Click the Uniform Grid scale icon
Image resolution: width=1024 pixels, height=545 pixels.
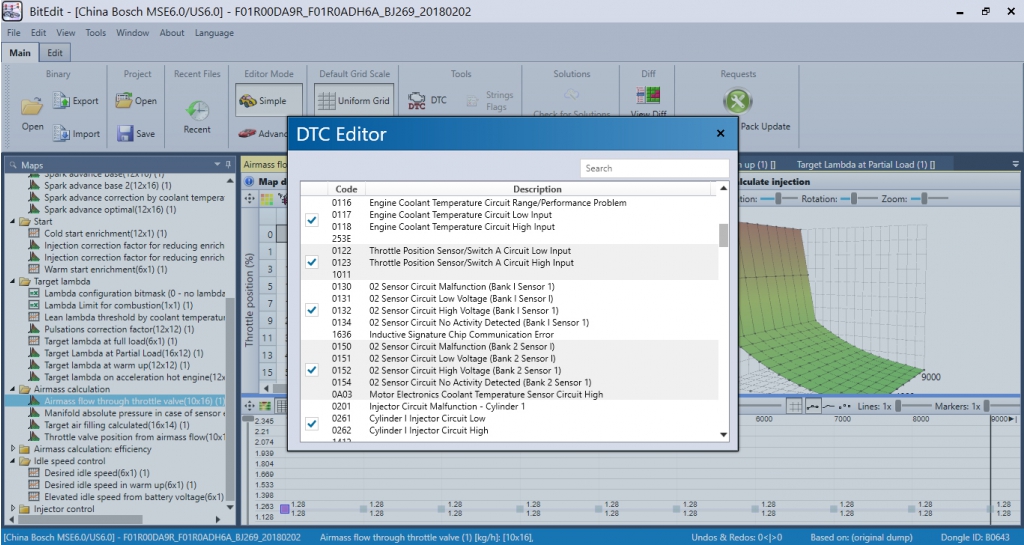tap(326, 101)
